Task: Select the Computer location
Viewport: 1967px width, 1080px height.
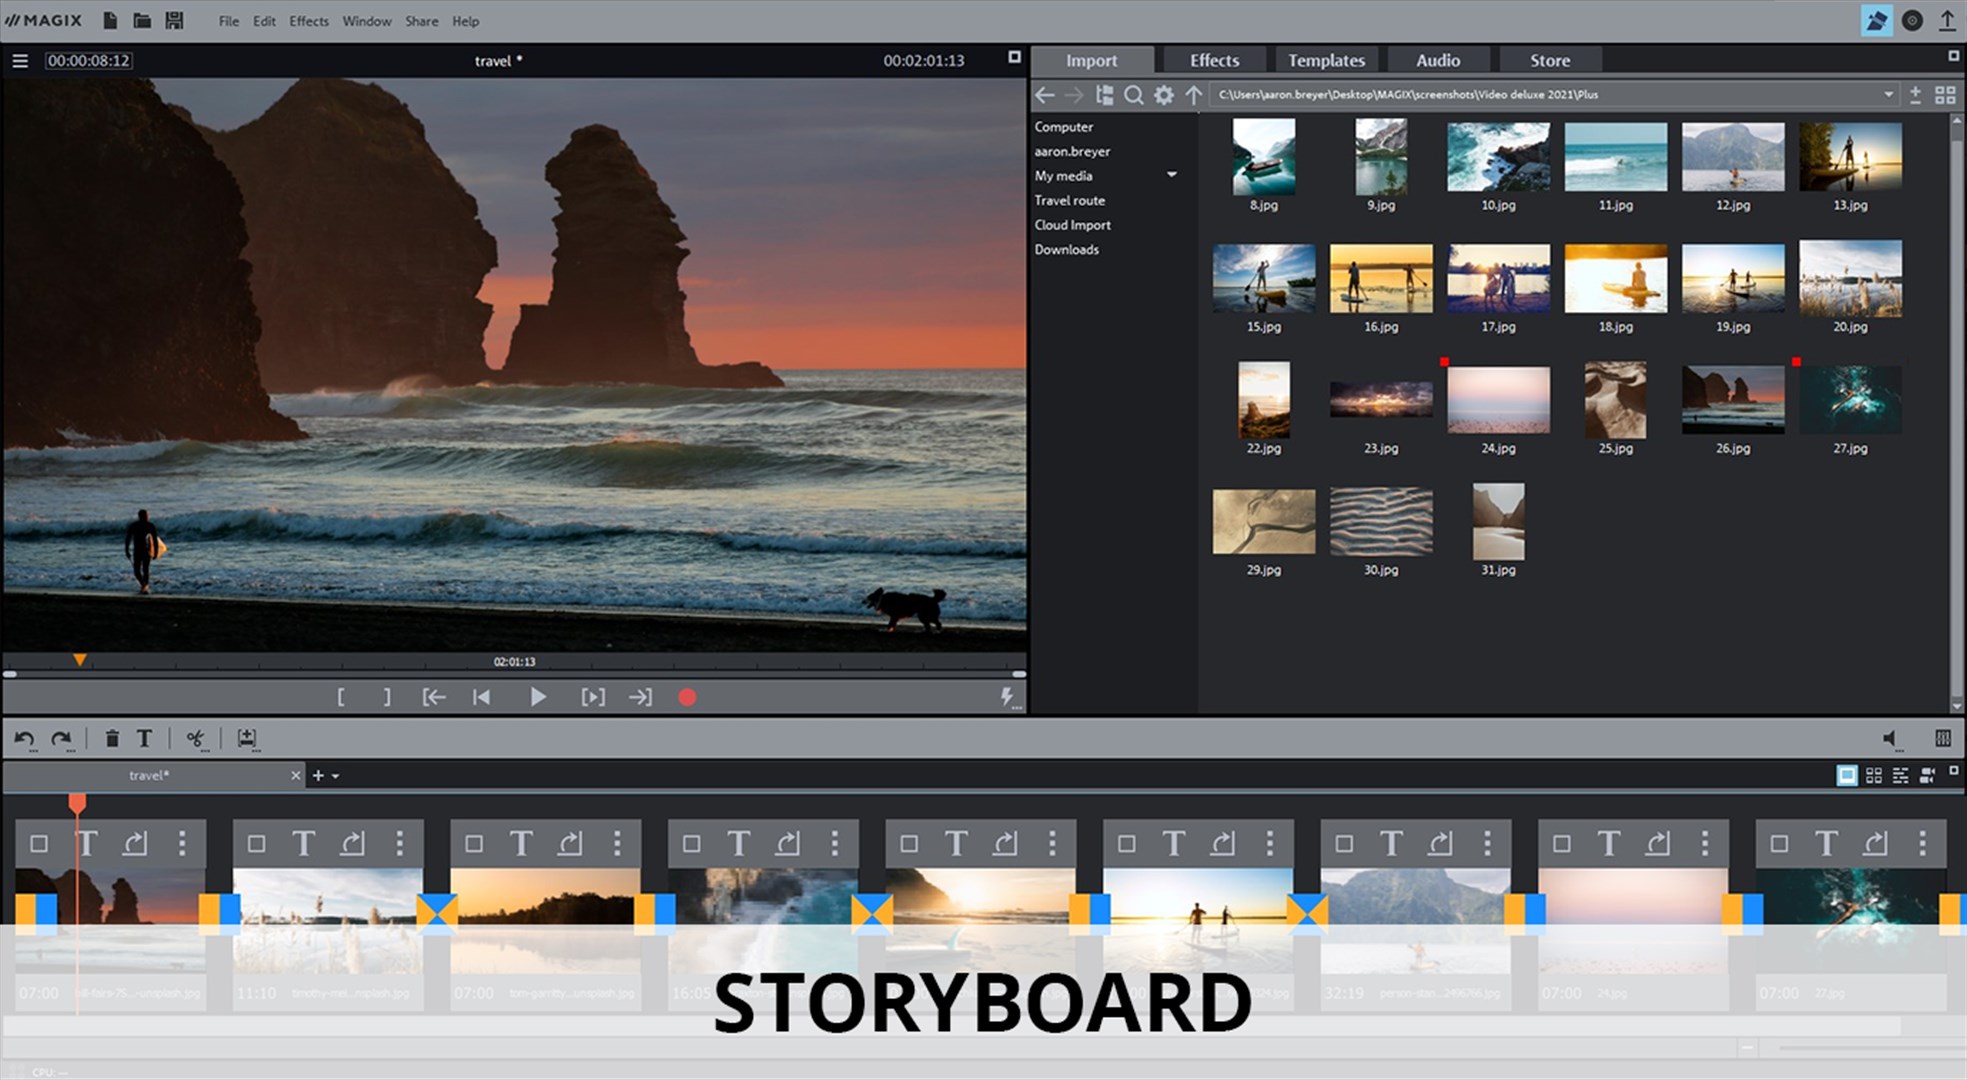Action: (1064, 127)
